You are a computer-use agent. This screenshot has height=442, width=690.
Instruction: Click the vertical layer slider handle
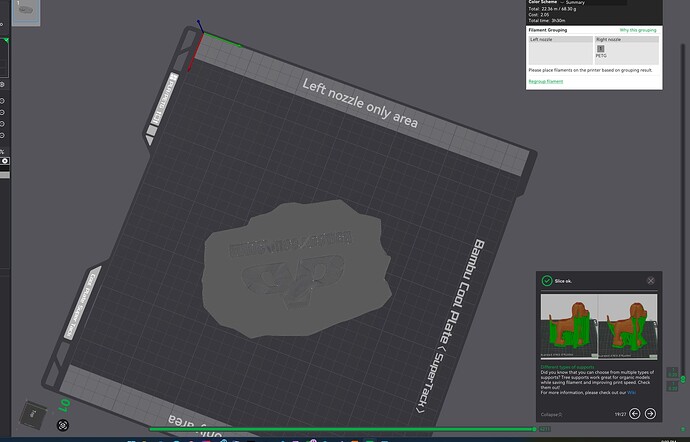coord(683,379)
